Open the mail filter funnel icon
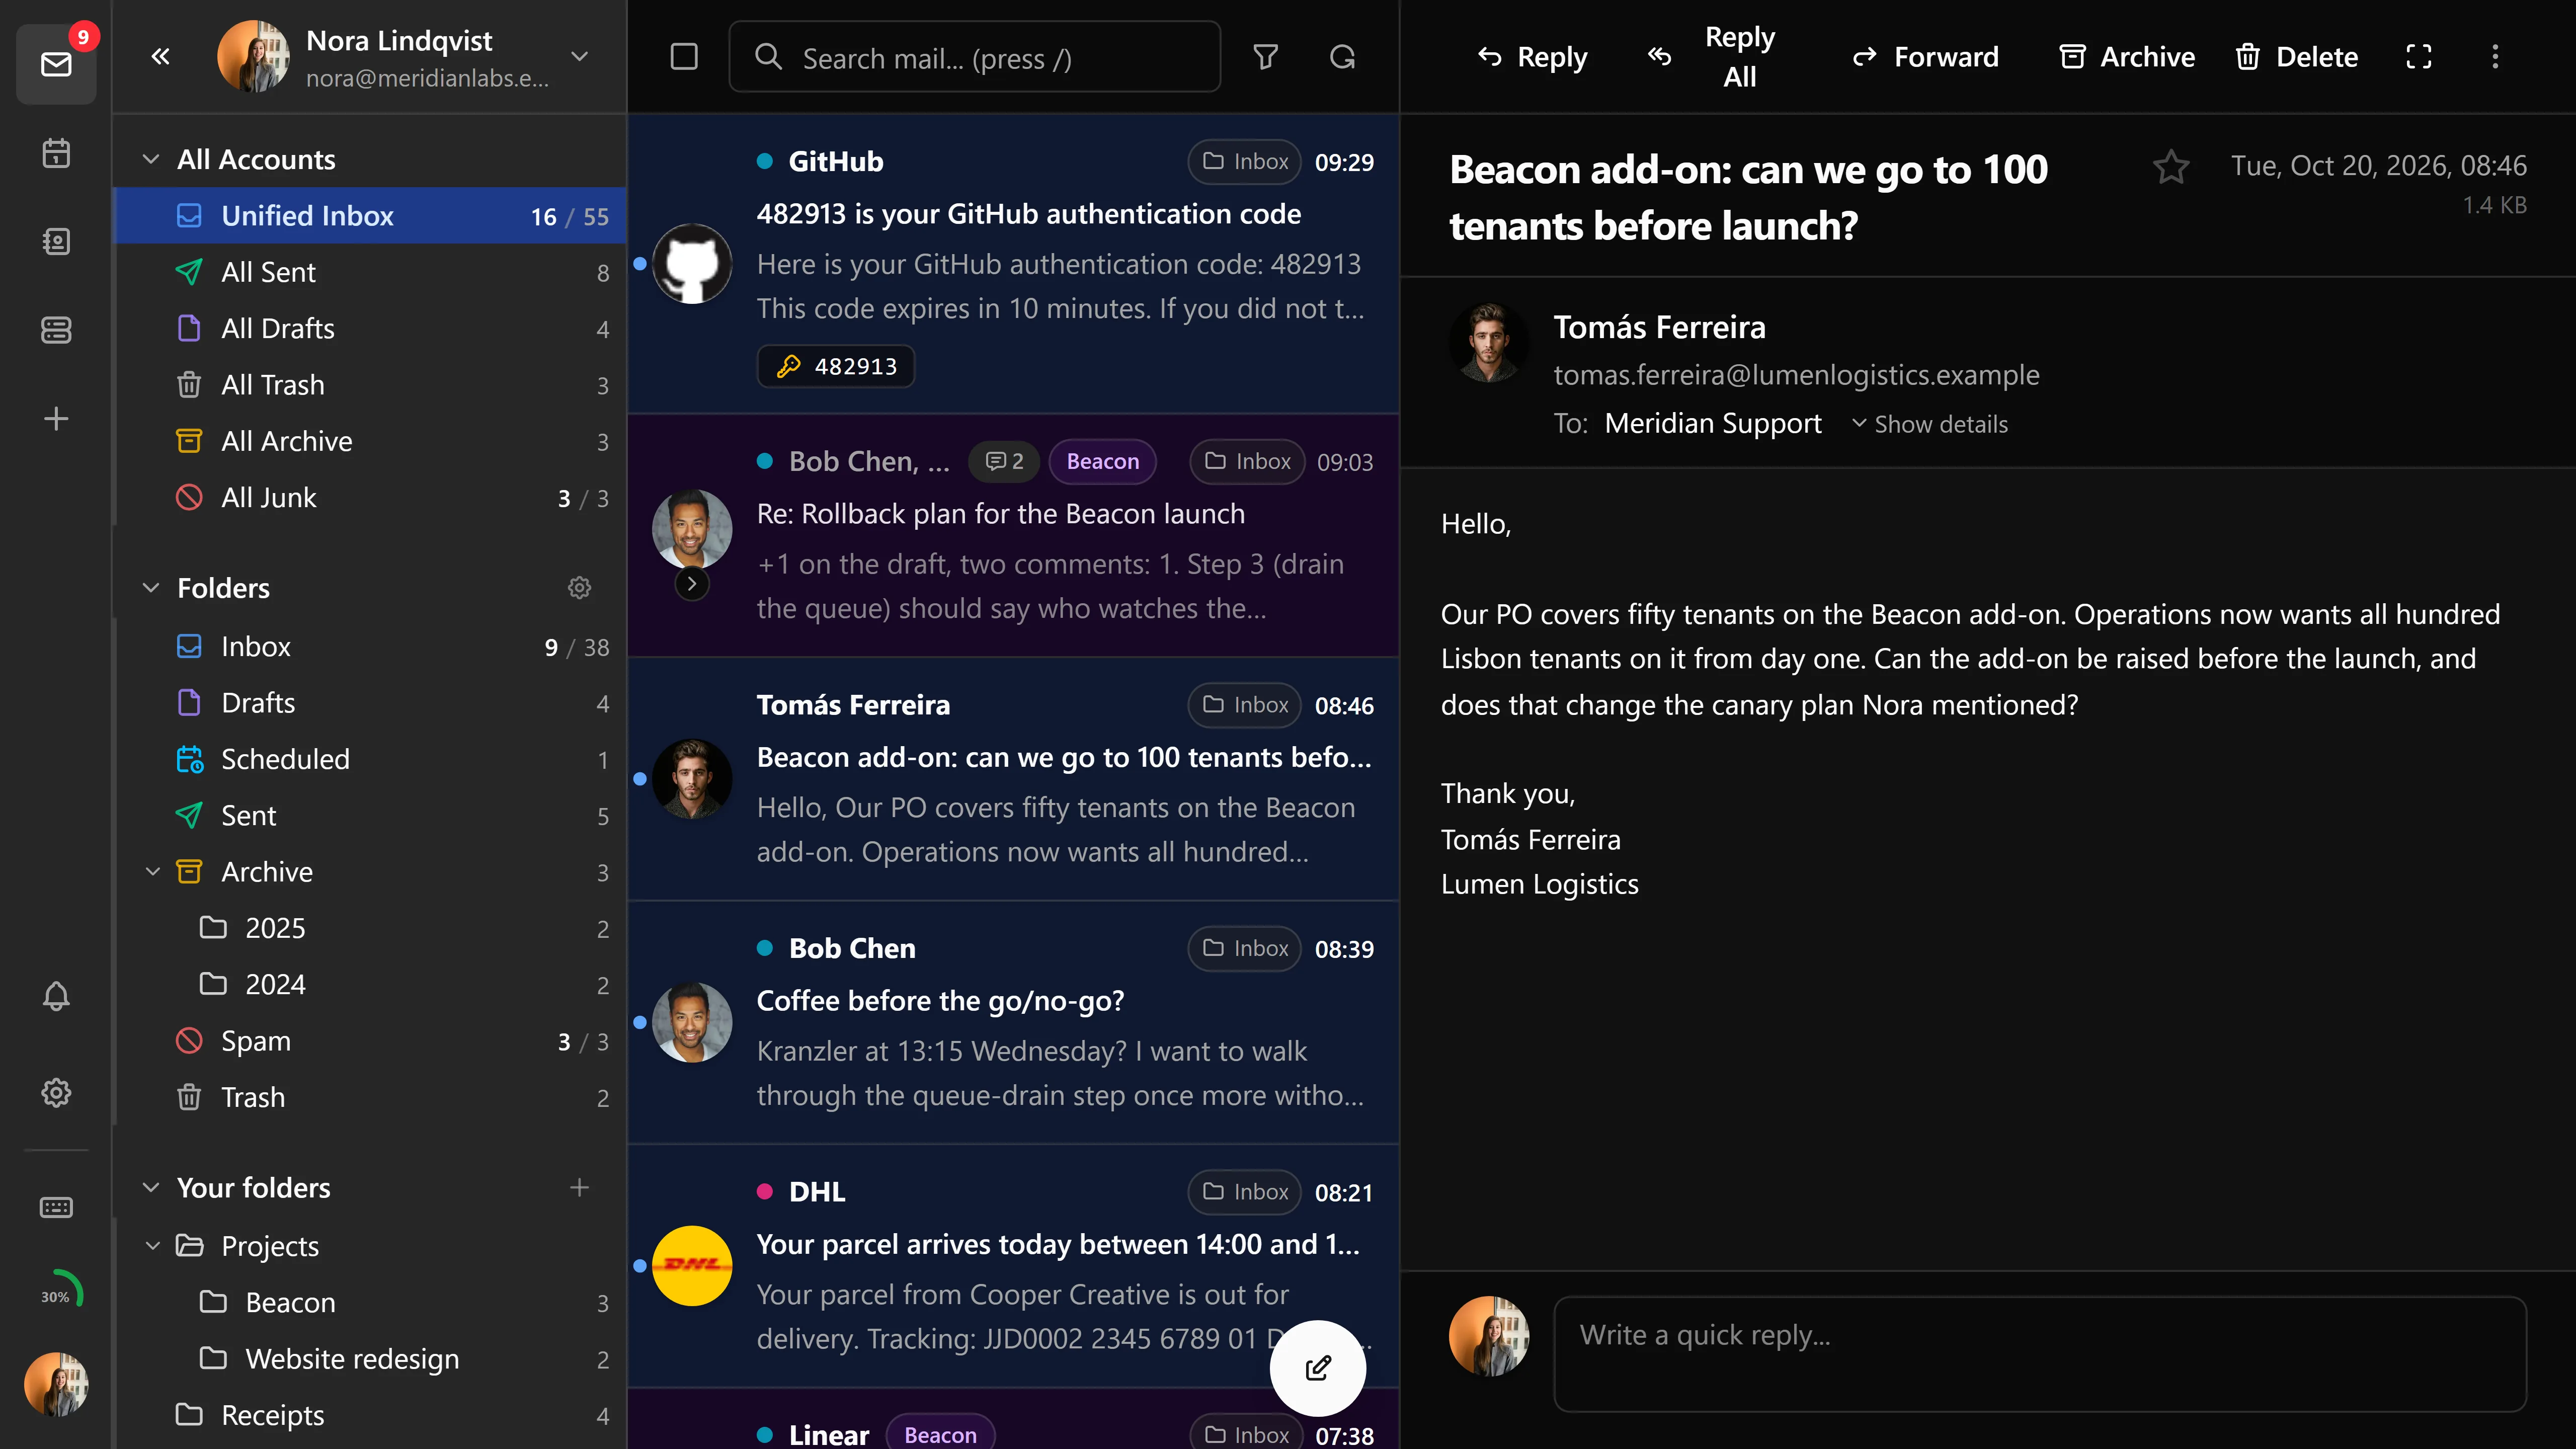Screen dimensions: 2576x1449 (1266, 57)
